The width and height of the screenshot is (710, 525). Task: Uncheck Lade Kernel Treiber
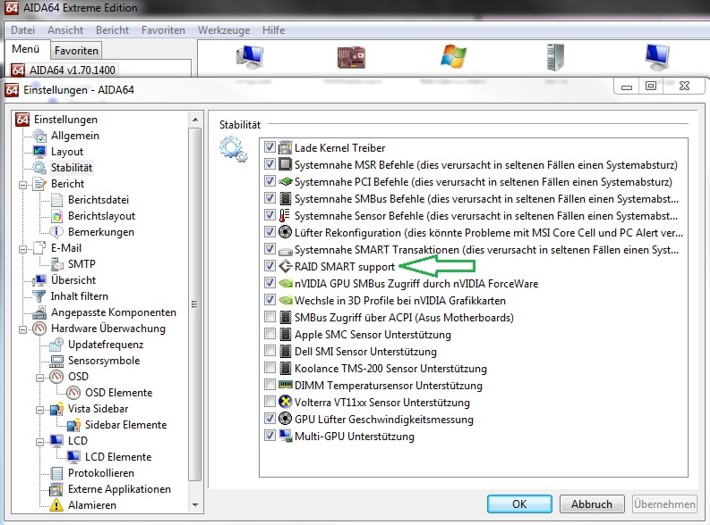tap(270, 147)
